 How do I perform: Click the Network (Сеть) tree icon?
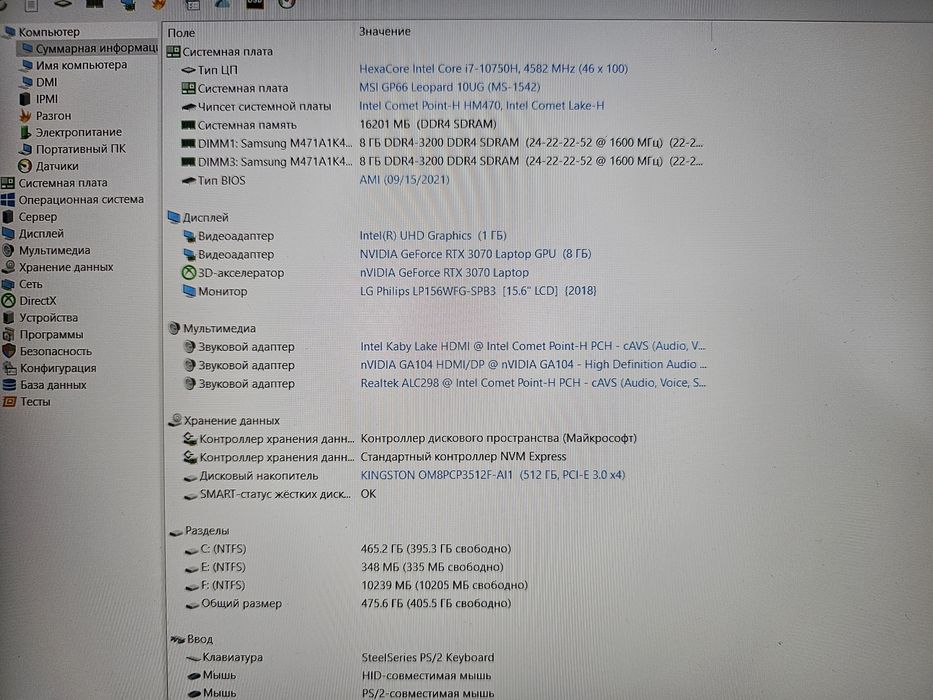coord(8,284)
